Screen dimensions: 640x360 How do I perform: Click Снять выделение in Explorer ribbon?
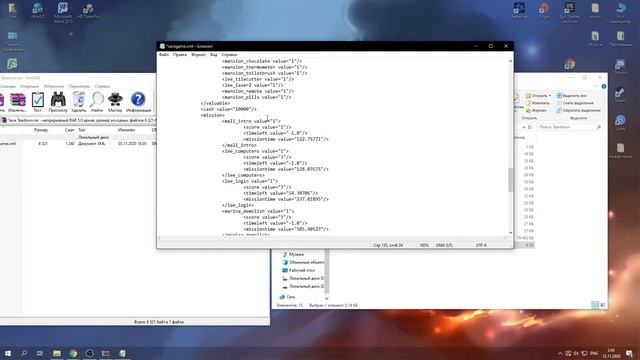(575, 103)
